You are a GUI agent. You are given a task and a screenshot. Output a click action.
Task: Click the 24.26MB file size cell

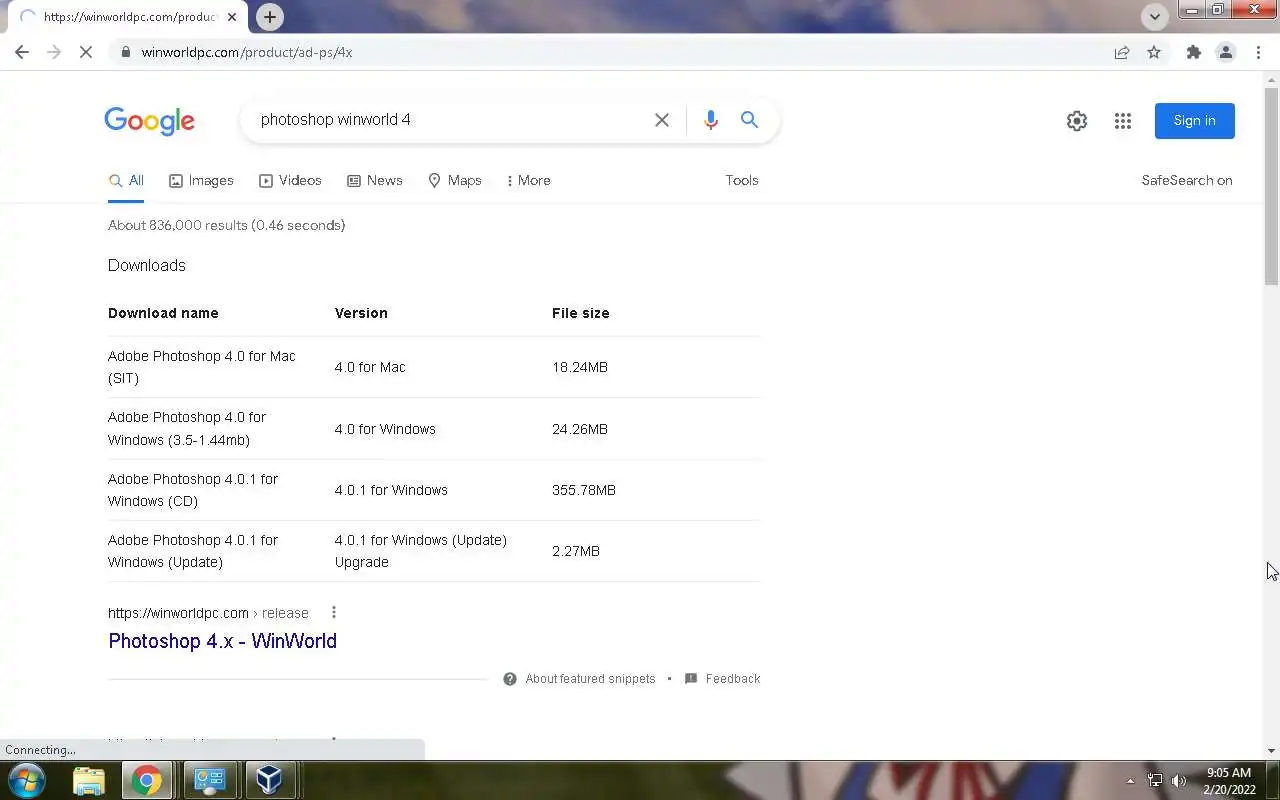click(x=580, y=429)
